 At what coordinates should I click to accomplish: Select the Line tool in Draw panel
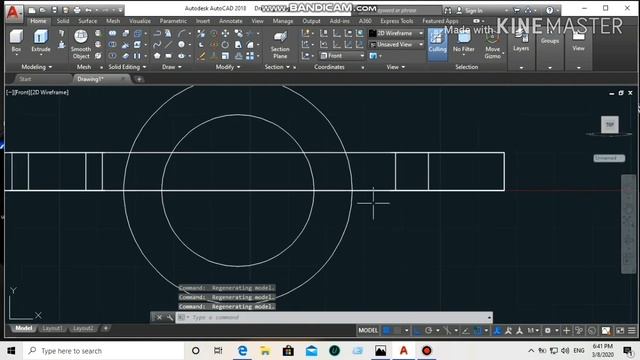pos(168,44)
